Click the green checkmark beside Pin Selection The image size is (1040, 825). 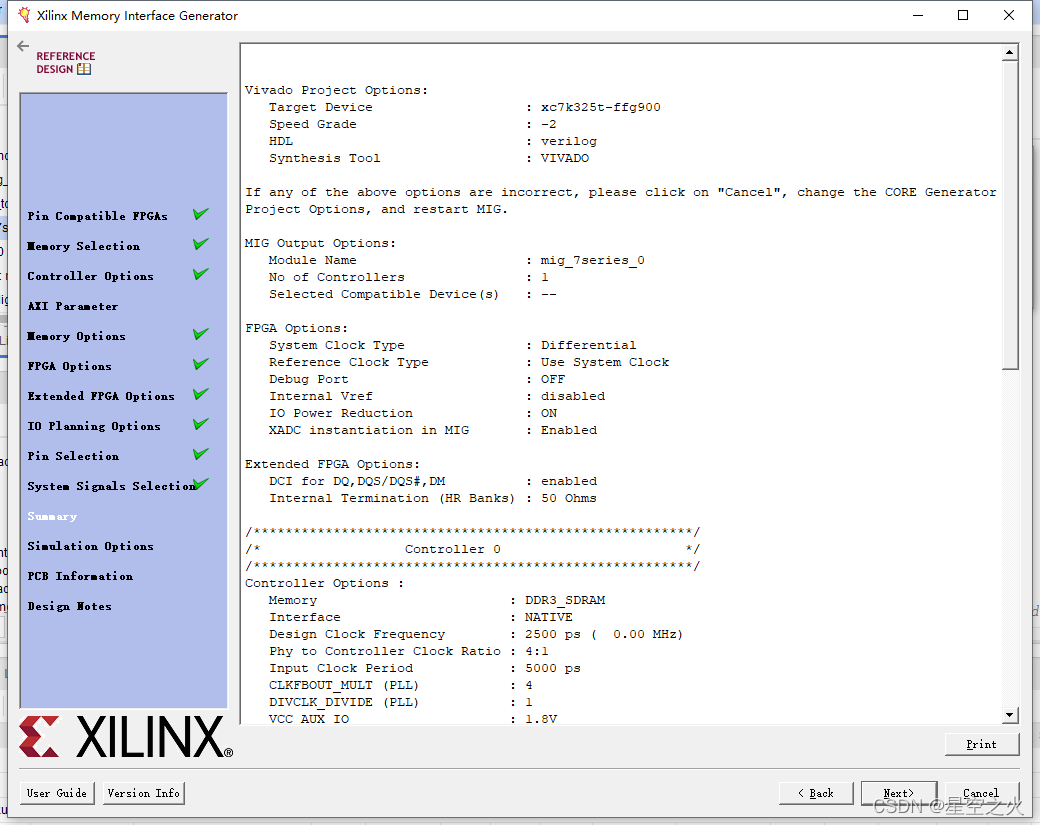(x=201, y=454)
